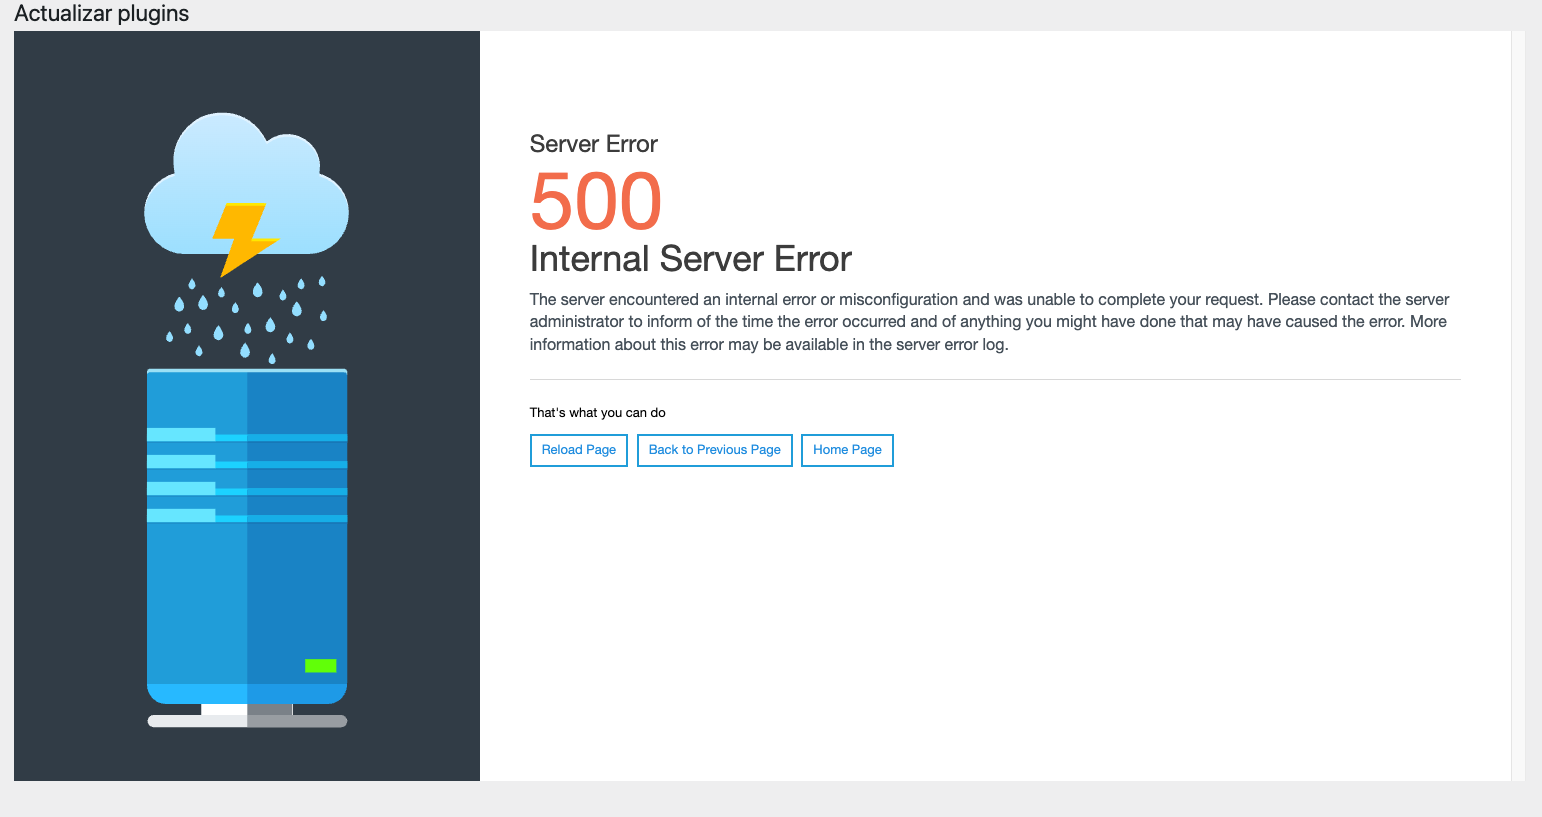Viewport: 1542px width, 817px height.
Task: Click the storm cloud server illustration
Action: [247, 420]
